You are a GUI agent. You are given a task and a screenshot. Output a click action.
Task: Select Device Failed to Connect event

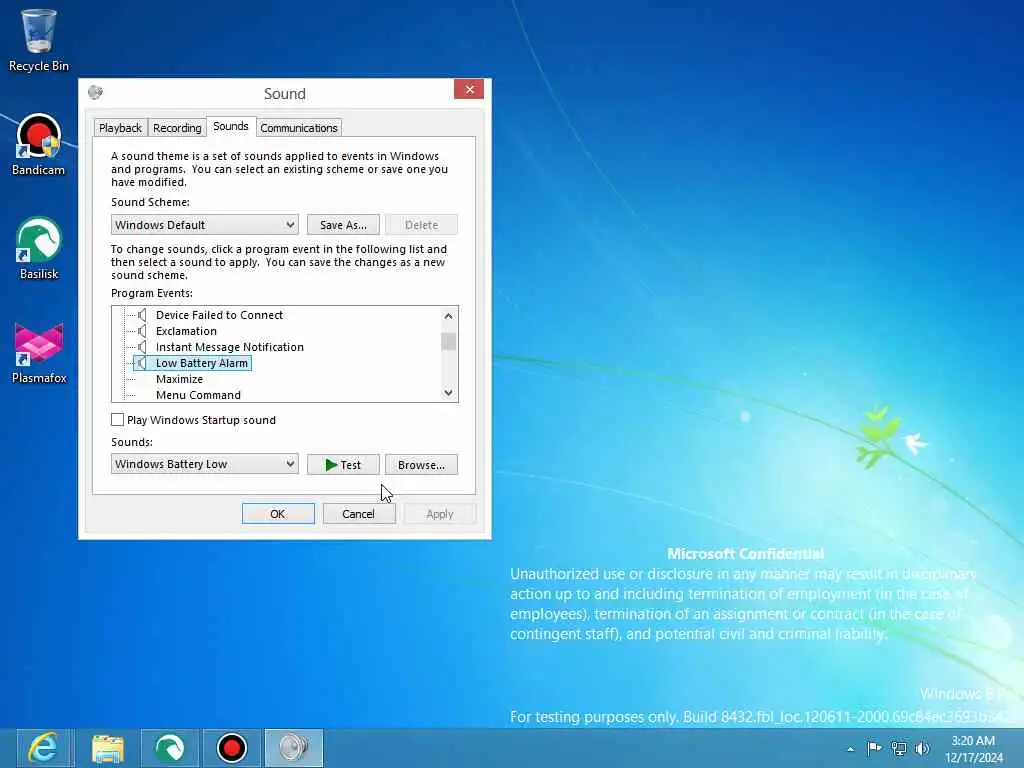tap(219, 315)
